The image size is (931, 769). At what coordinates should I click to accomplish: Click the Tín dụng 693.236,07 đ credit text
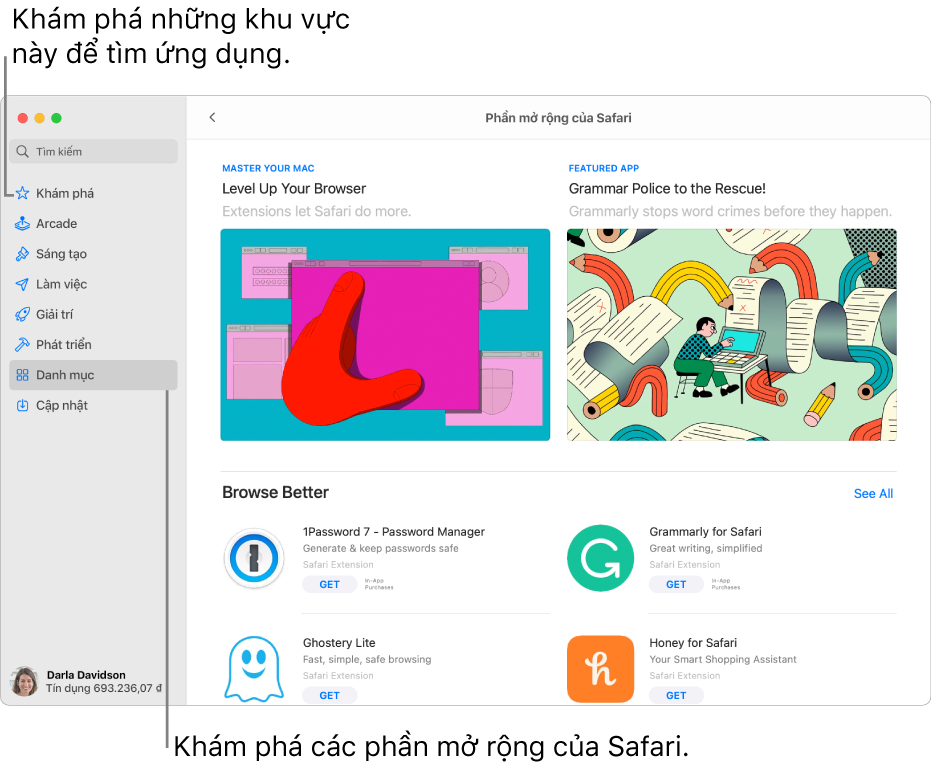coord(104,688)
